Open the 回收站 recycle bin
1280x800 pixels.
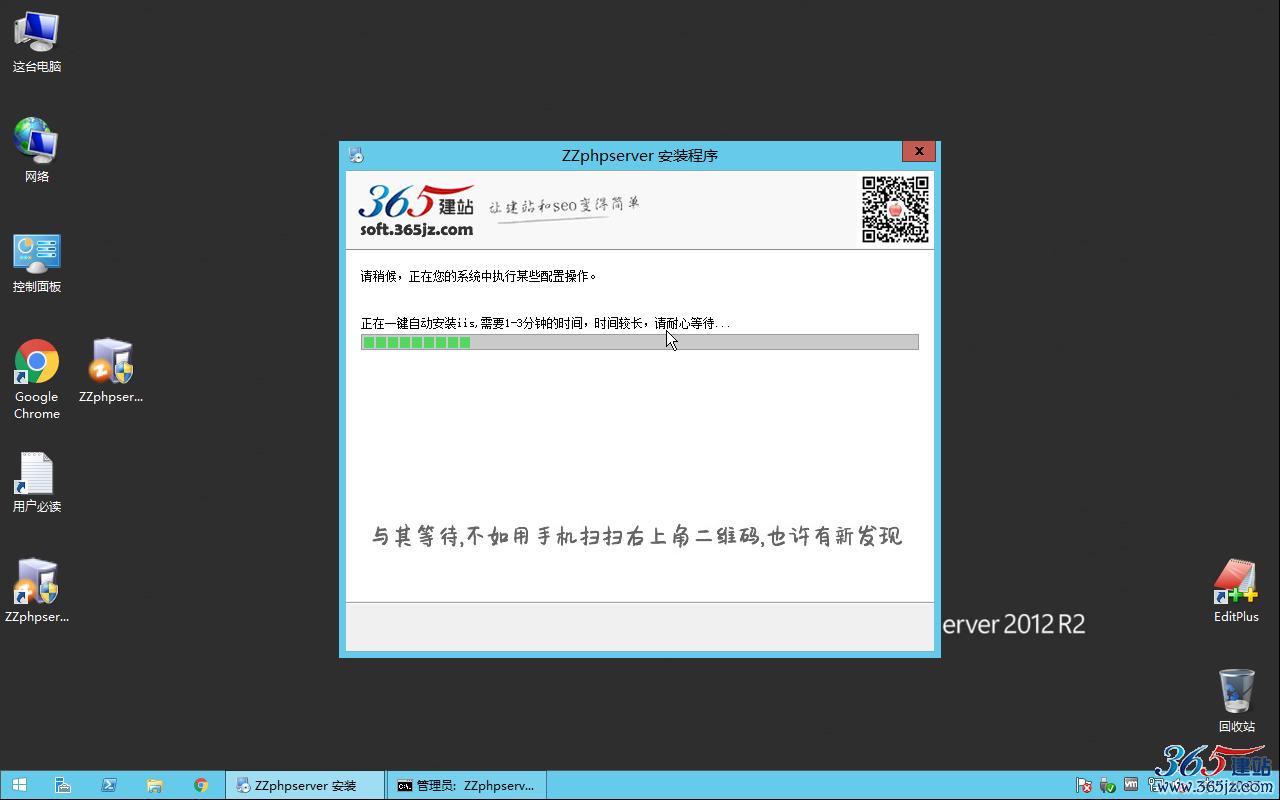[x=1236, y=701]
